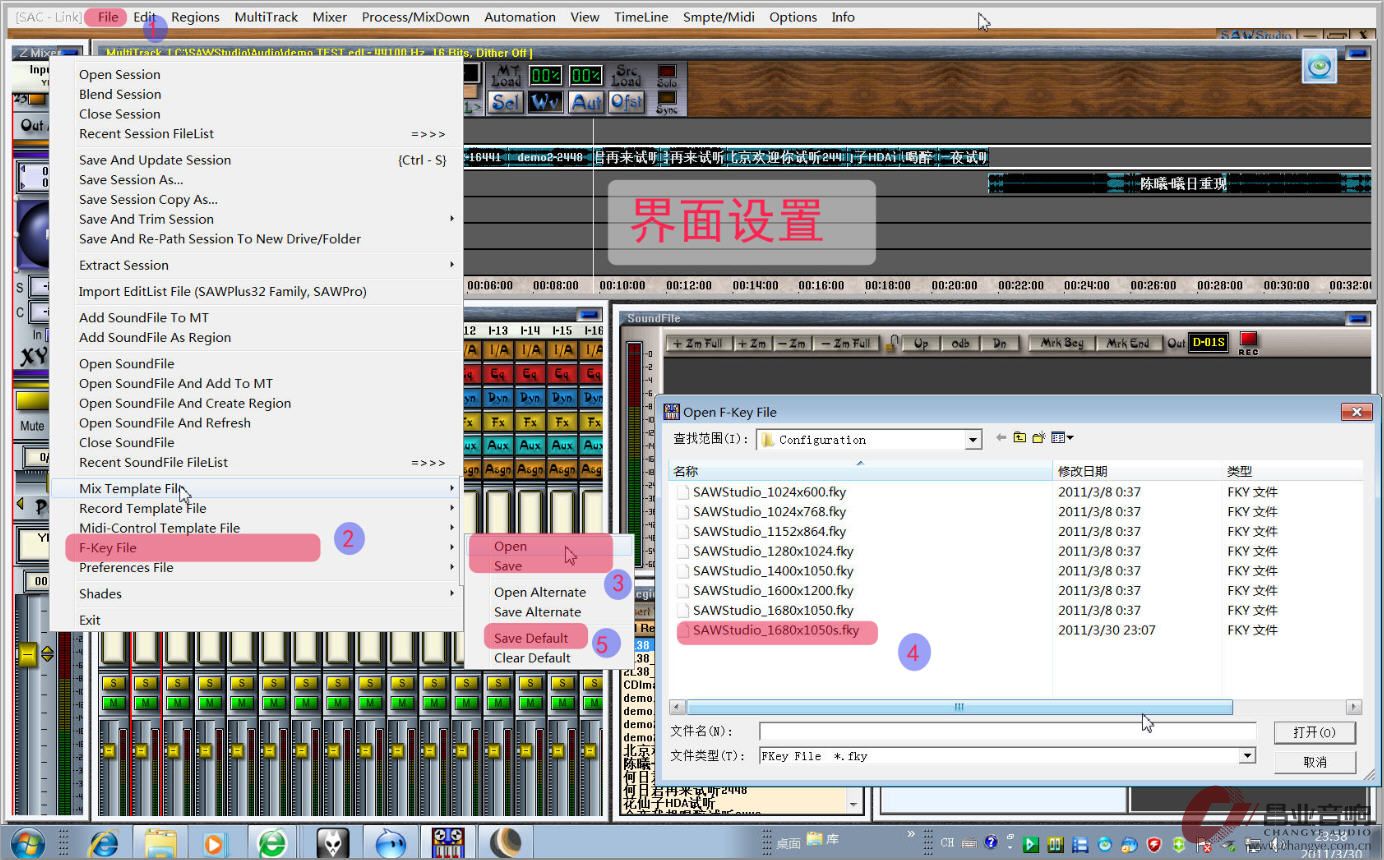The width and height of the screenshot is (1384, 860).
Task: Click Open in the F-Key File submenu
Action: (x=510, y=547)
